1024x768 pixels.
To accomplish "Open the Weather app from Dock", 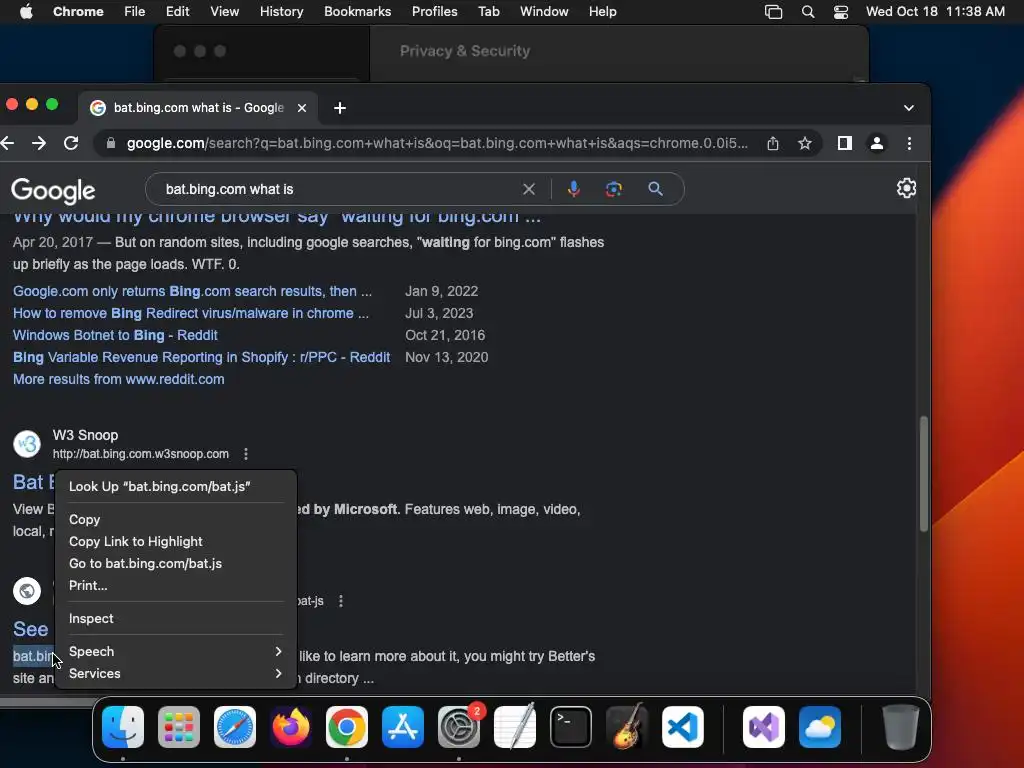I will 820,727.
